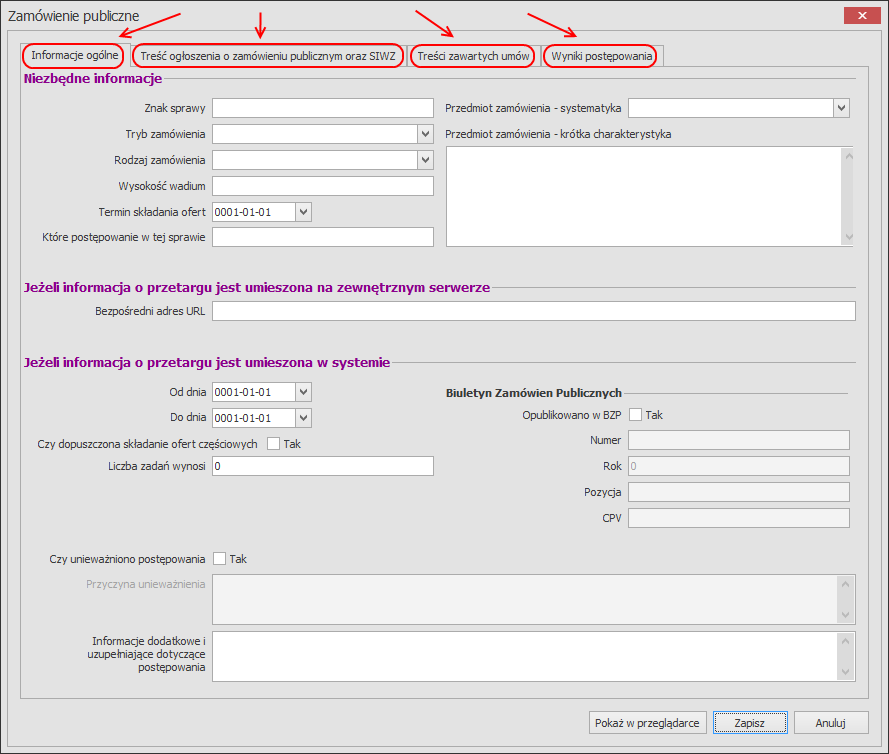Viewport: 889px width, 754px height.
Task: Close the Zamówienie publiczne dialog
Action: (862, 16)
